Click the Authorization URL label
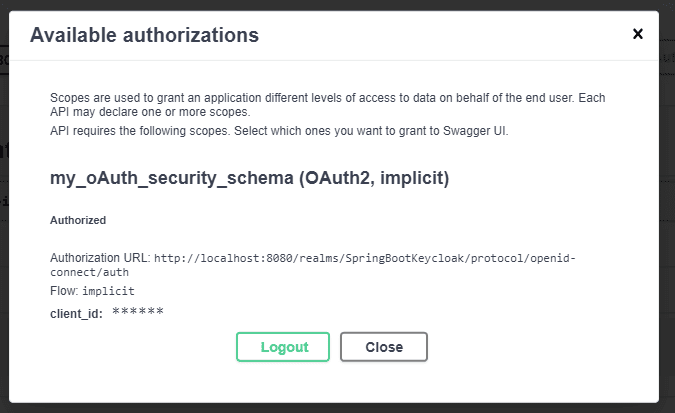675x413 pixels. click(100, 258)
